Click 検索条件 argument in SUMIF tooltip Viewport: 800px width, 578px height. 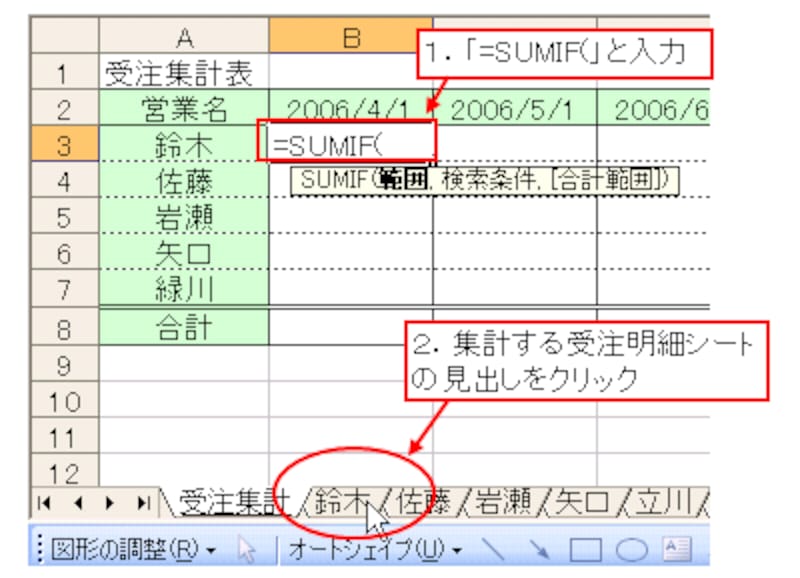tap(488, 181)
